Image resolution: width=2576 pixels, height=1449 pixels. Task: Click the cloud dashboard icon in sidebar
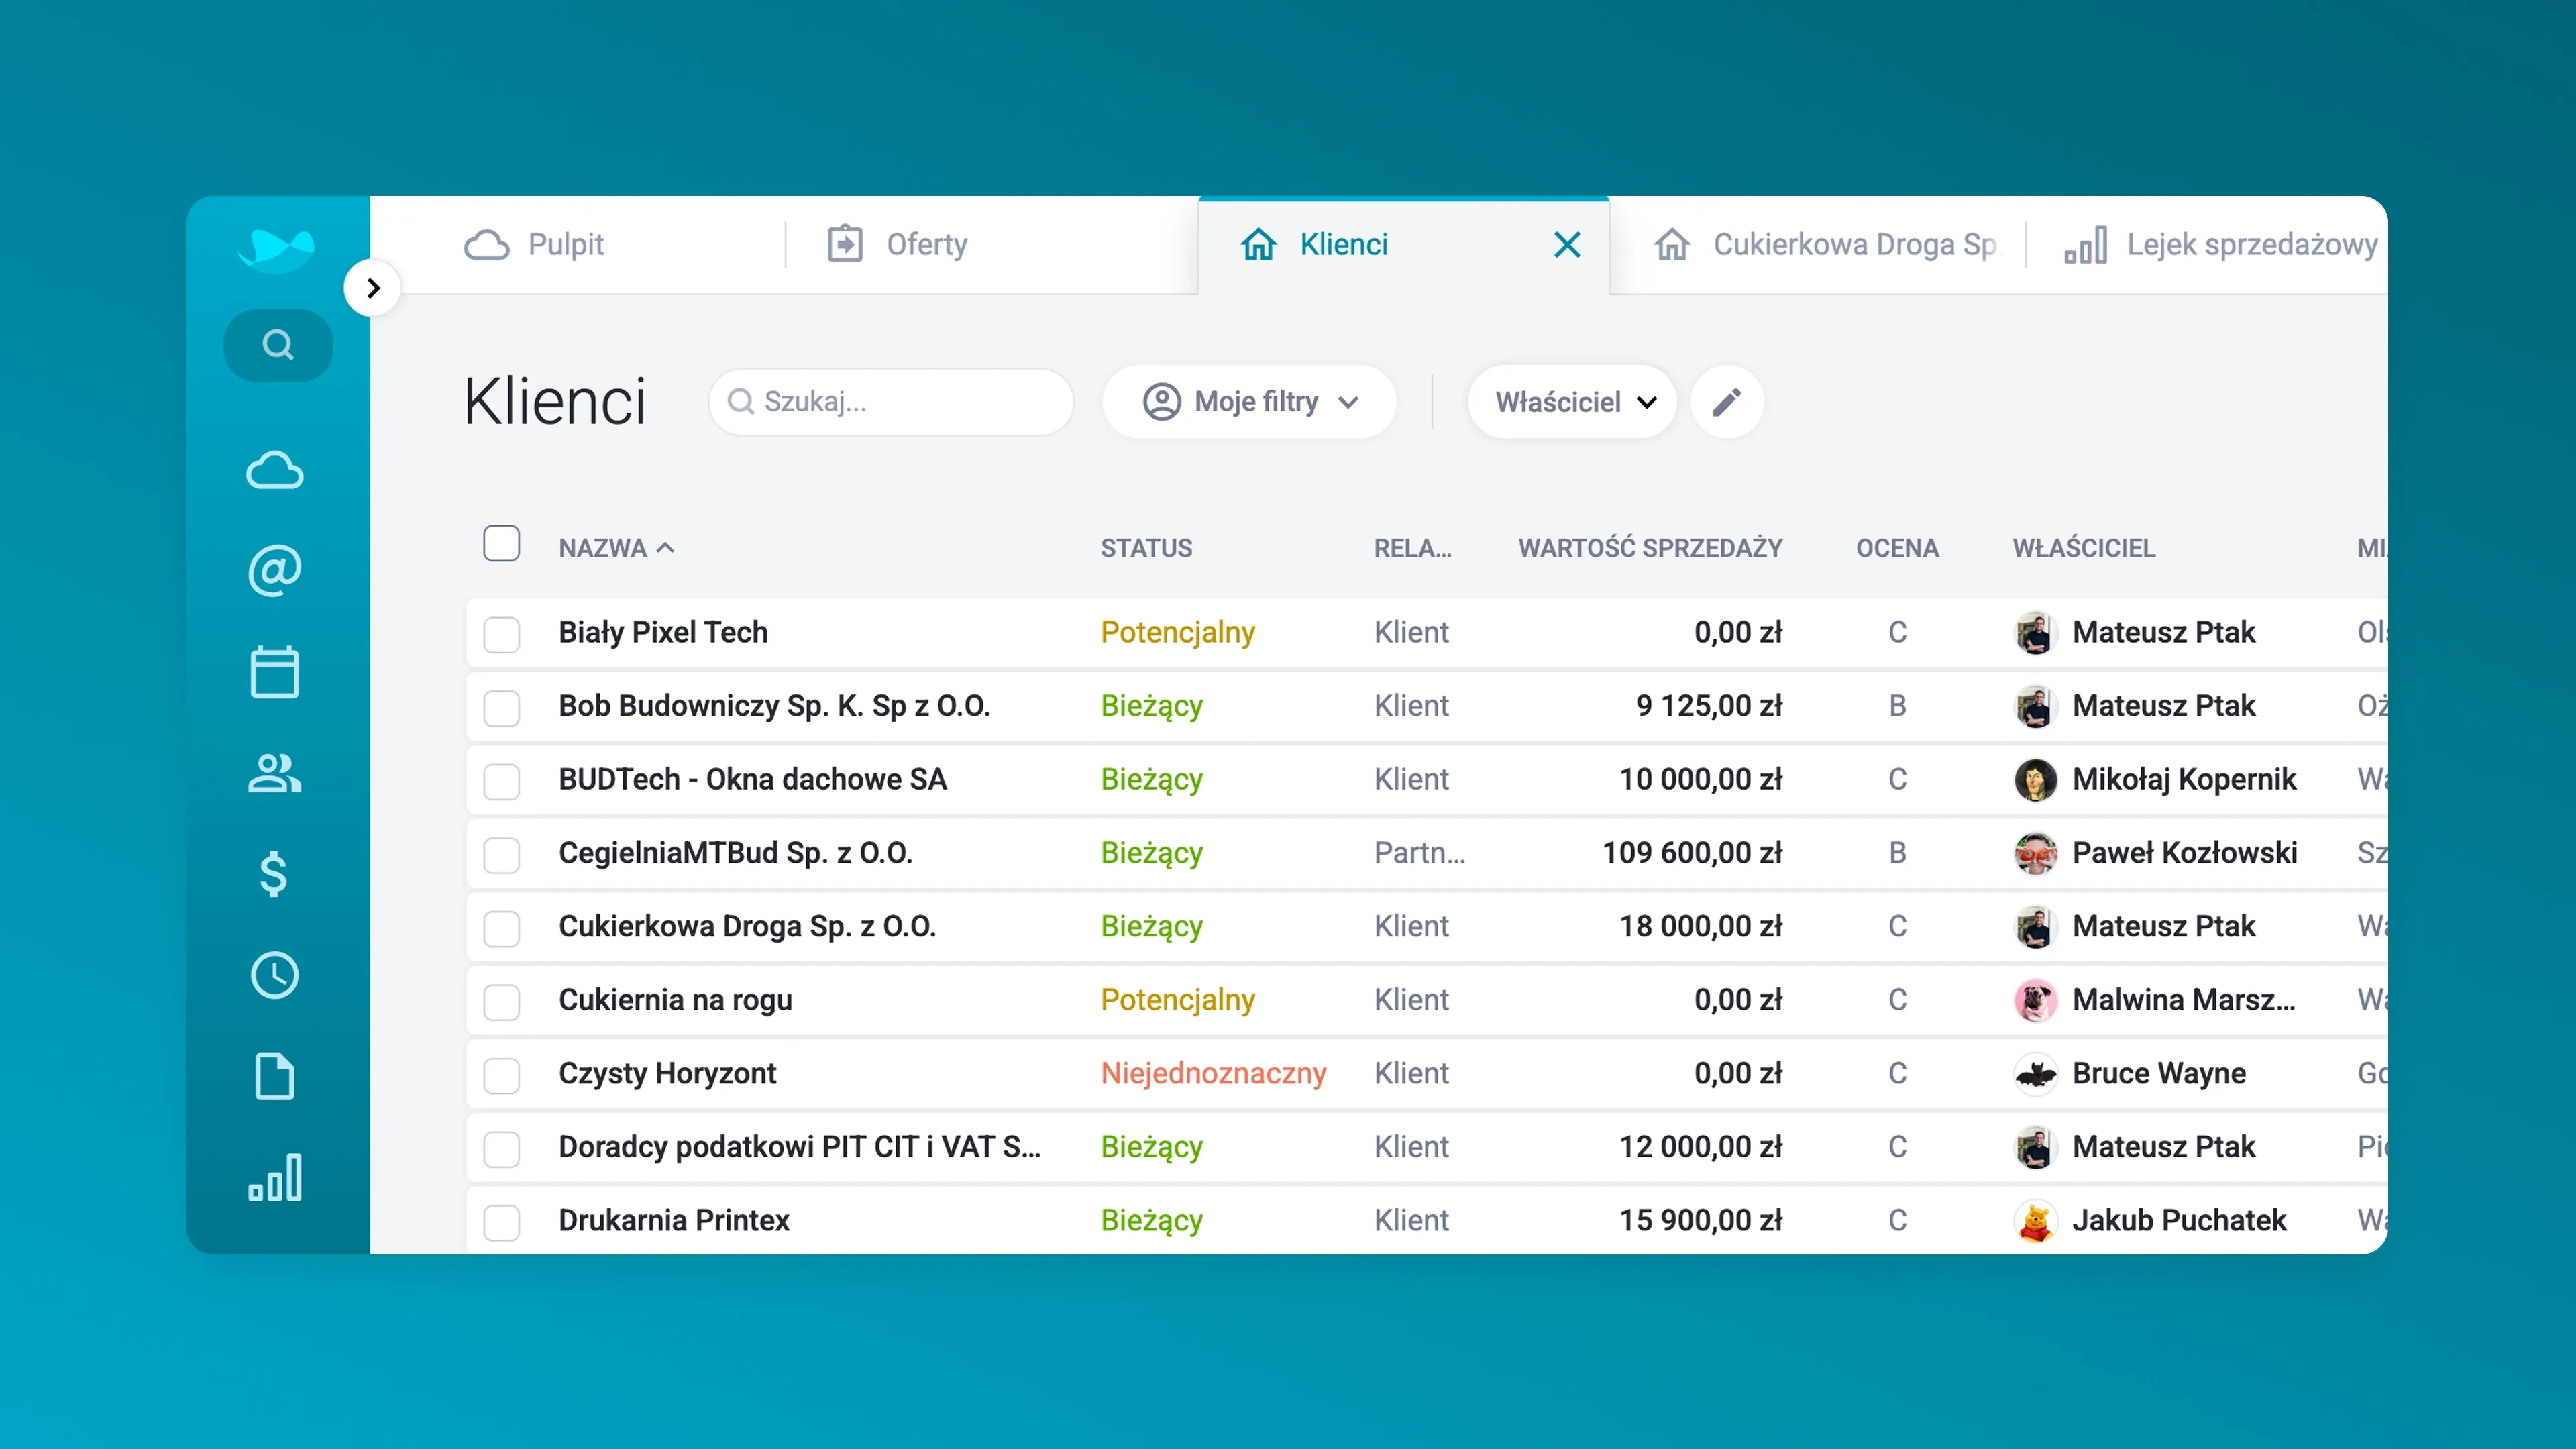click(275, 470)
